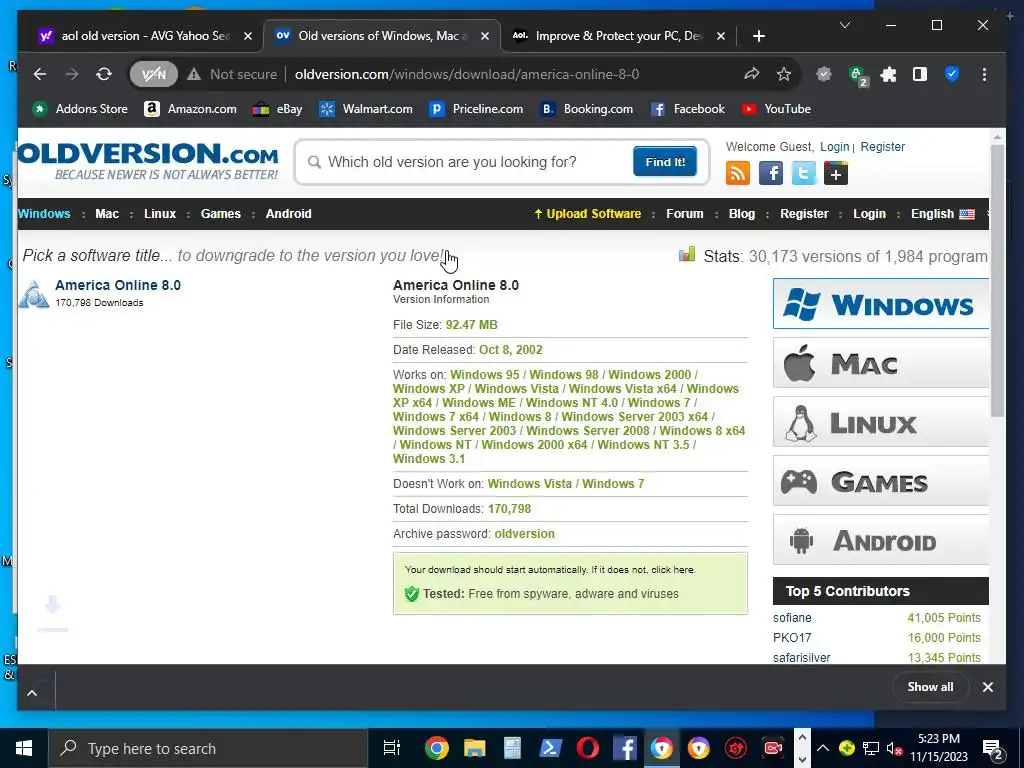Open Priceline.com bookmark

pyautogui.click(x=476, y=109)
